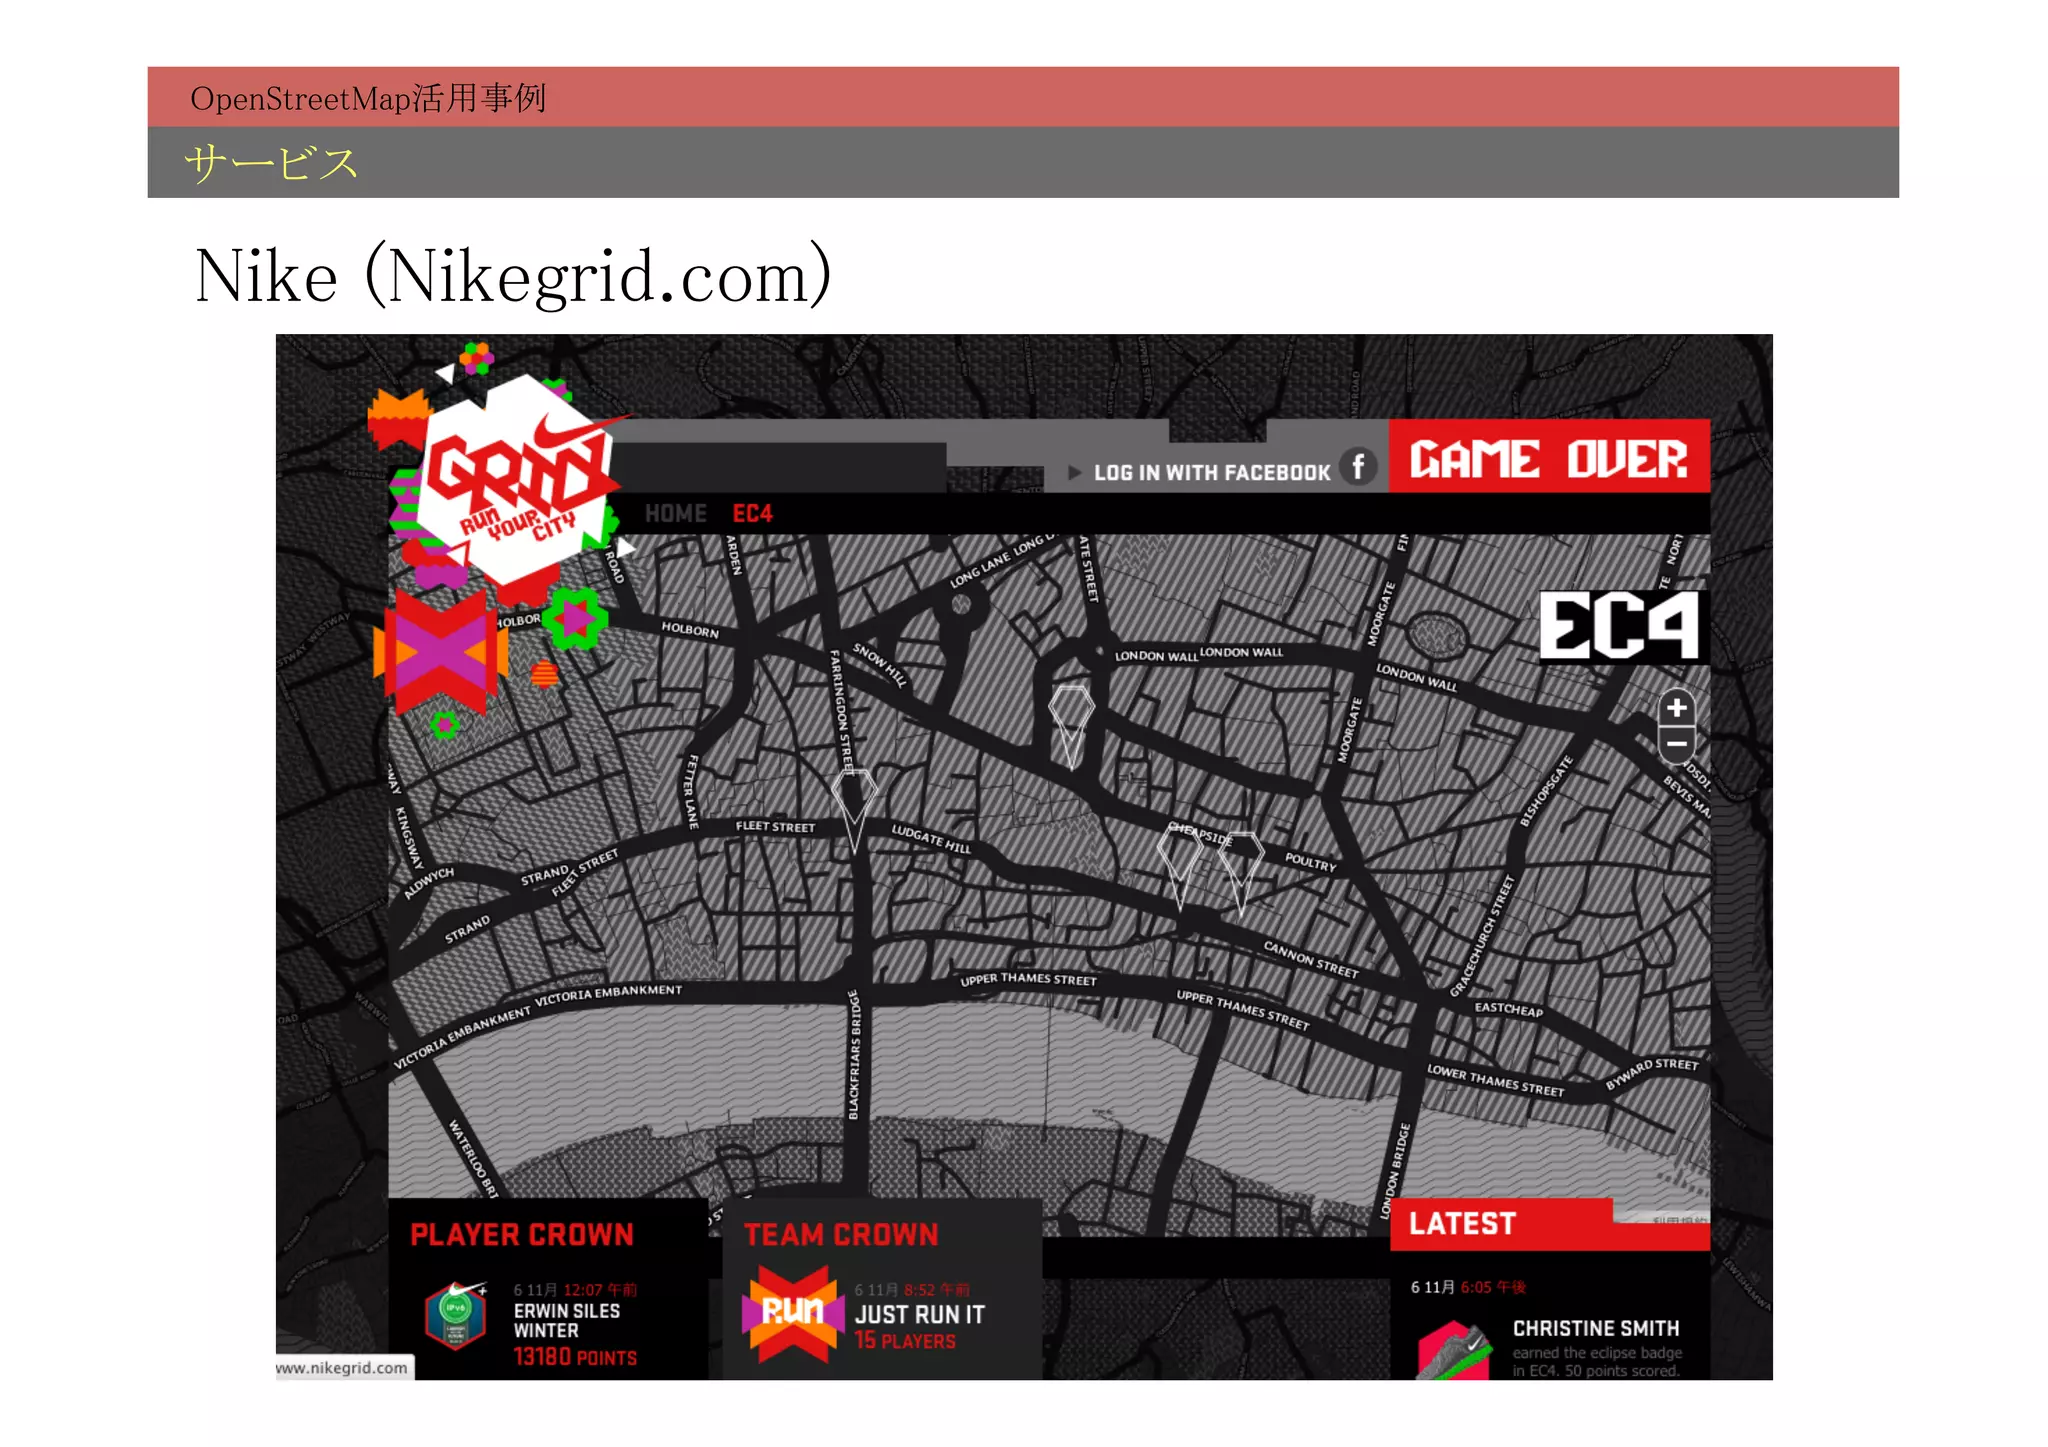Click the TEAM CROWN heading
The image size is (2048, 1447).
tap(841, 1235)
